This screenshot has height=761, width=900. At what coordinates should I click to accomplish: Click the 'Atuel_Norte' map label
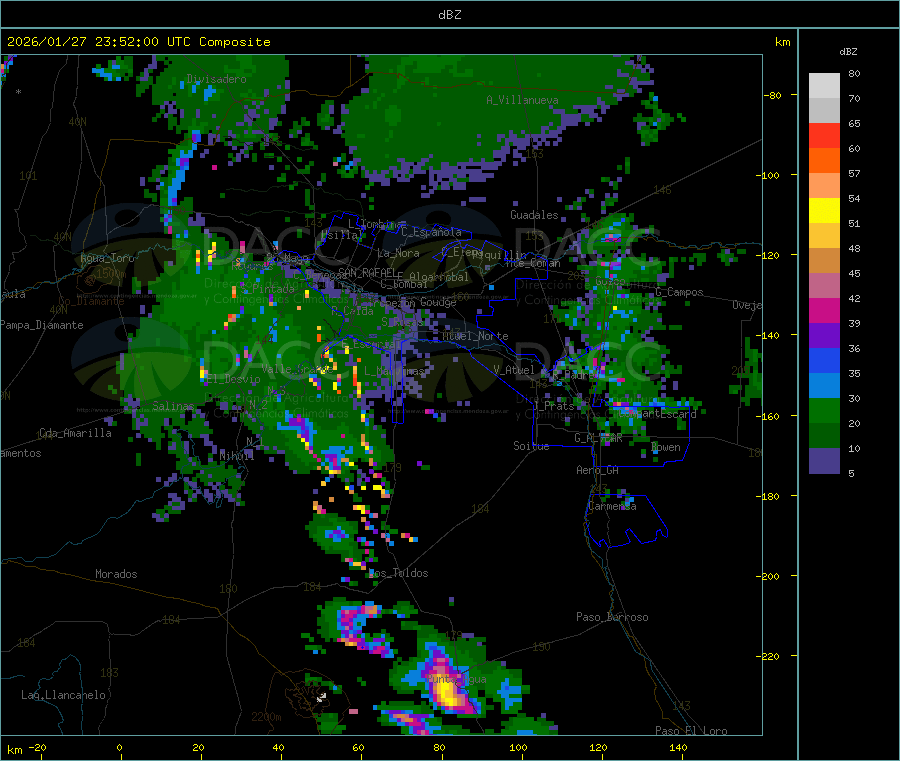pos(475,336)
